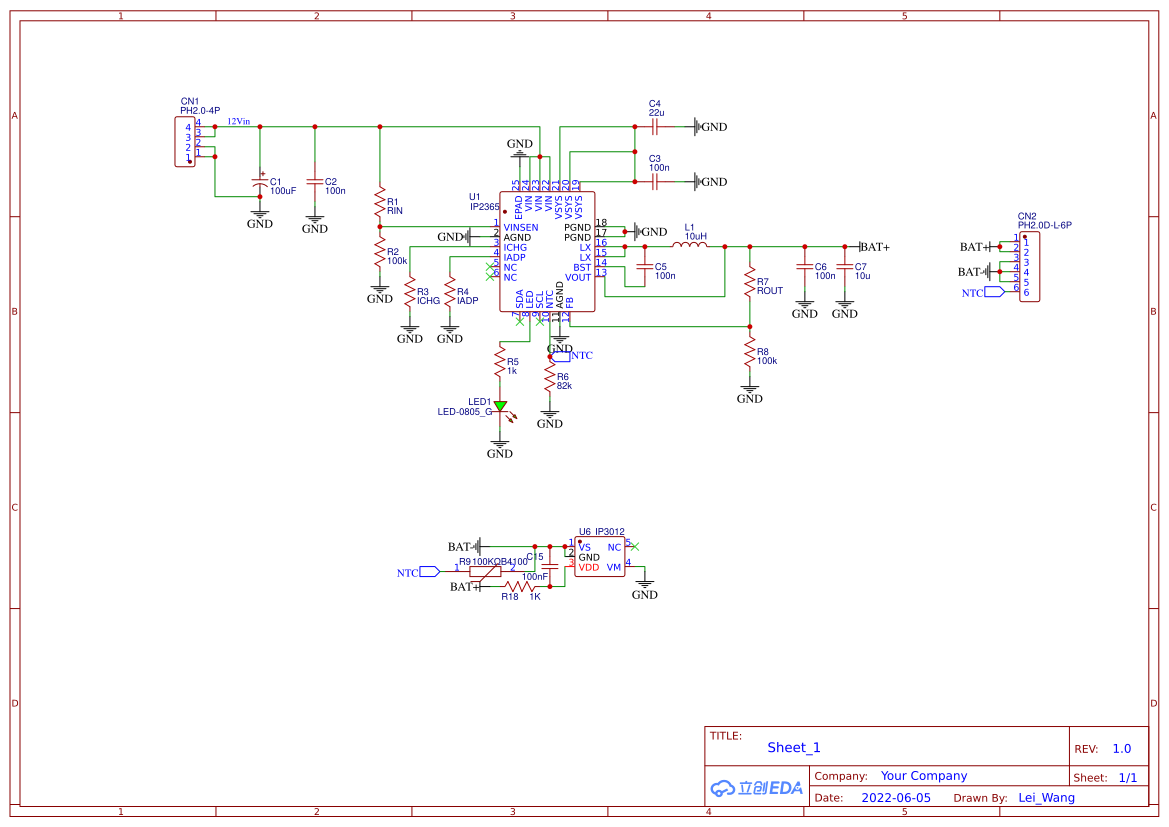This screenshot has width=1169, height=827.
Task: Select the NTC net port beside CN2
Action: pyautogui.click(x=994, y=292)
